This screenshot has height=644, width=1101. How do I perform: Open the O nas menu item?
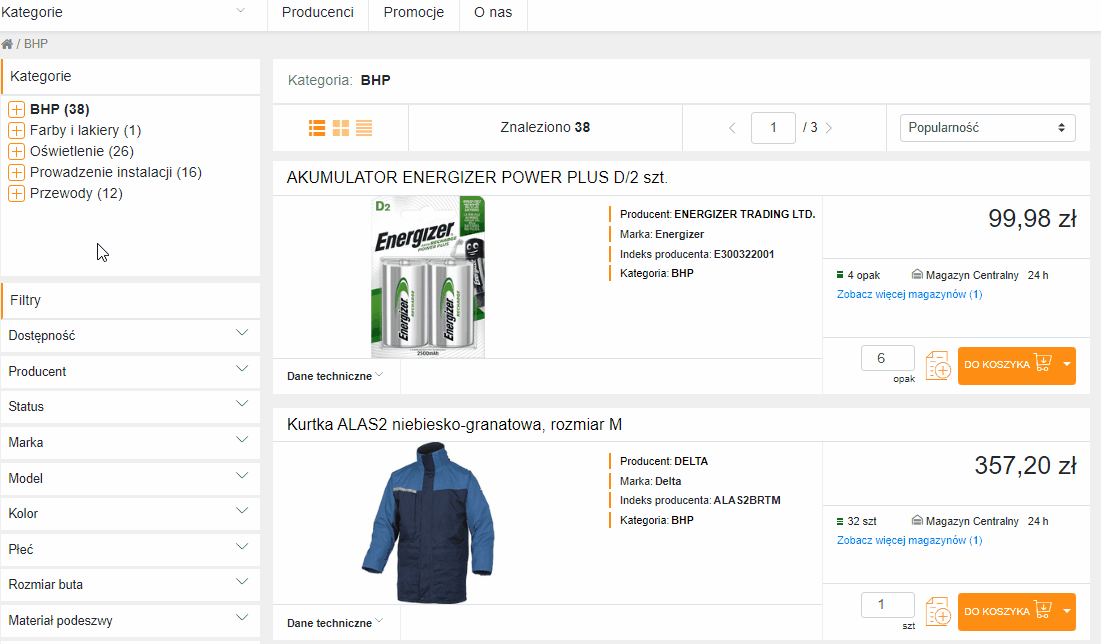pos(493,13)
